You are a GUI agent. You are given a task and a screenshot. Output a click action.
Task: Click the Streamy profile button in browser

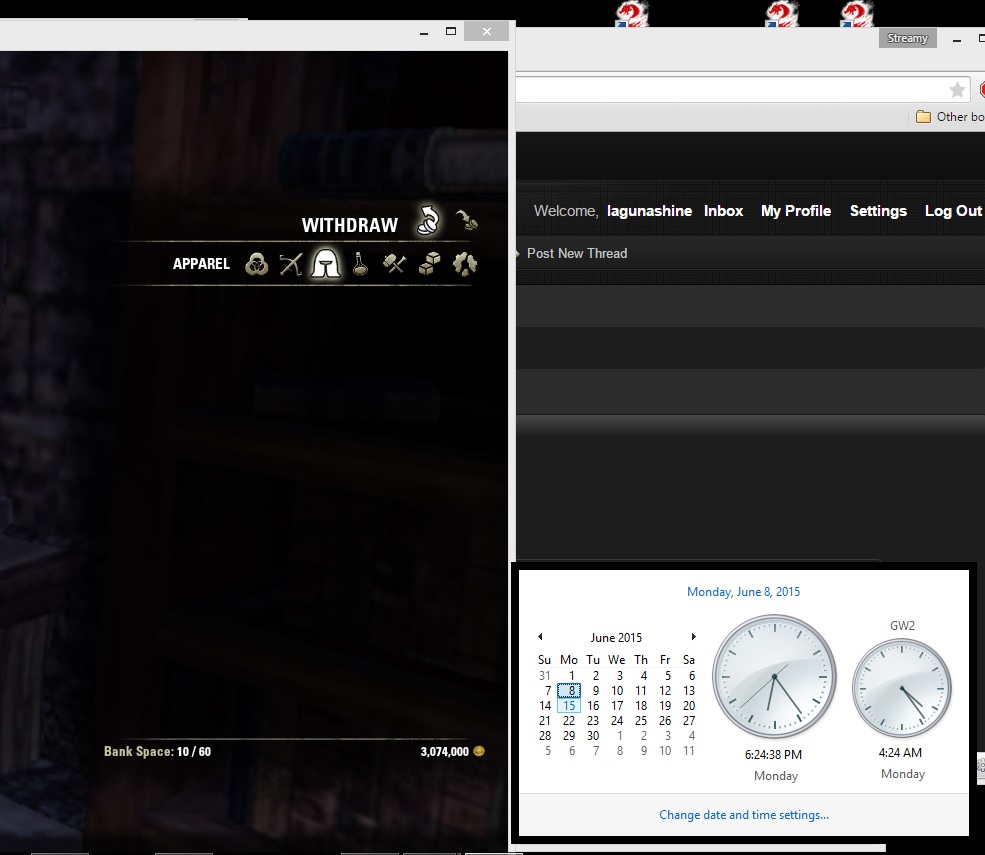[907, 38]
